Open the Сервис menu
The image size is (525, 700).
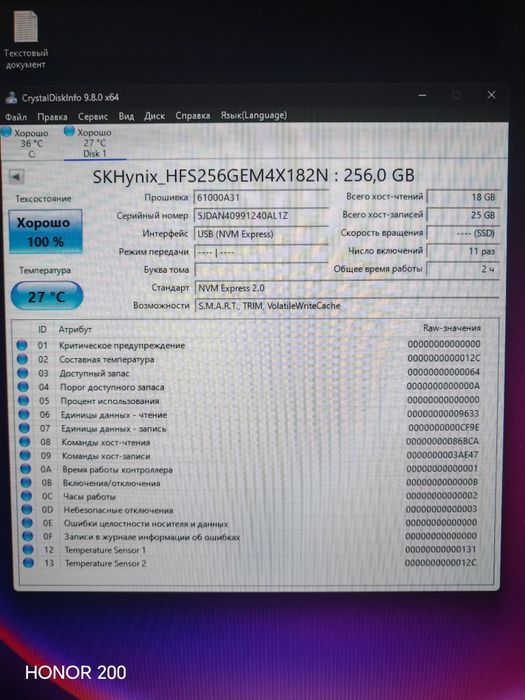click(x=93, y=117)
